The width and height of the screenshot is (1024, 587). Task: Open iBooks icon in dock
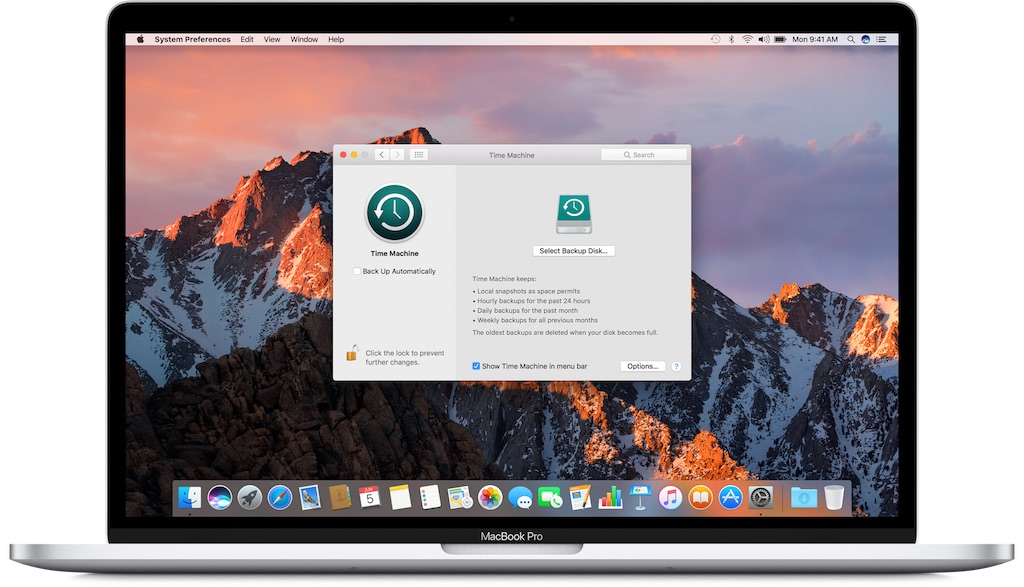(700, 498)
